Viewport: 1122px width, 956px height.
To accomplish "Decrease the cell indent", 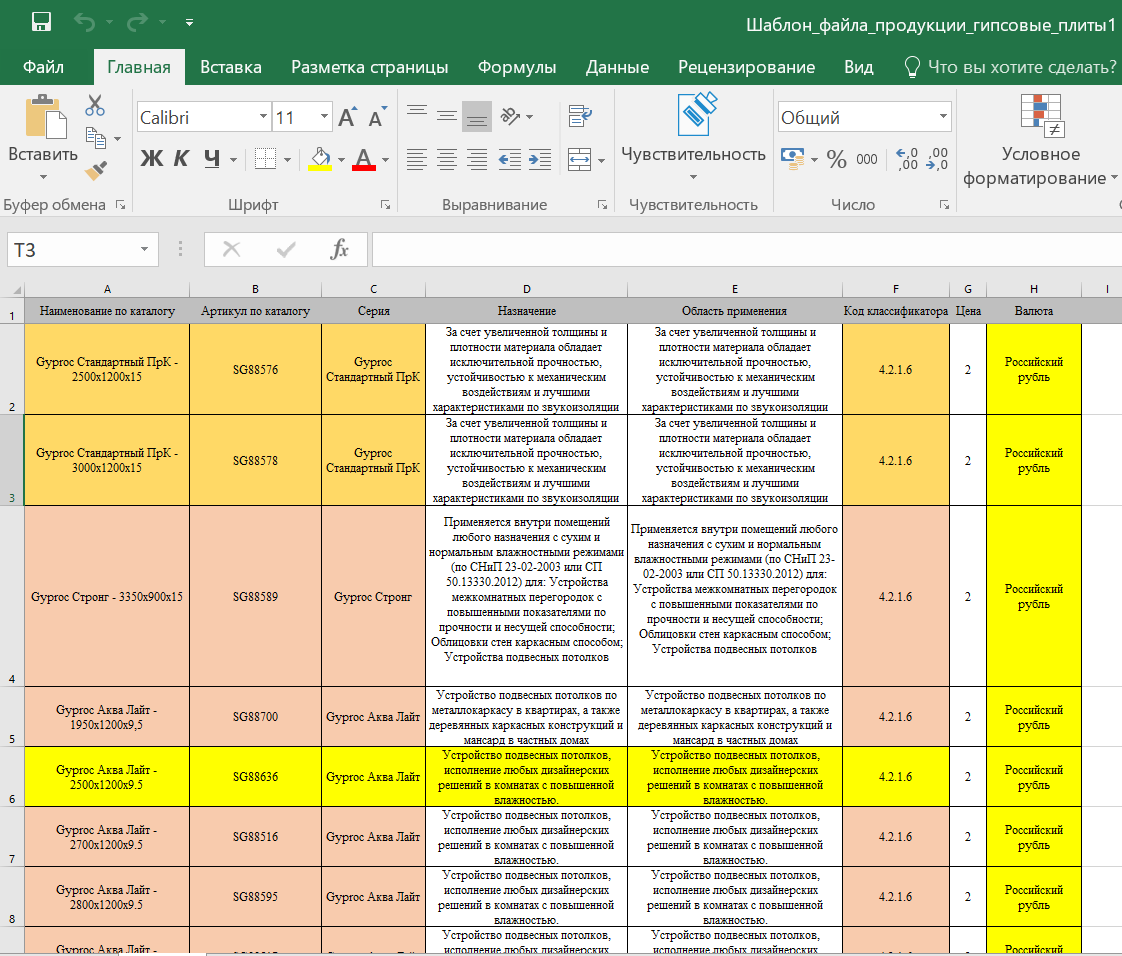I will (509, 160).
